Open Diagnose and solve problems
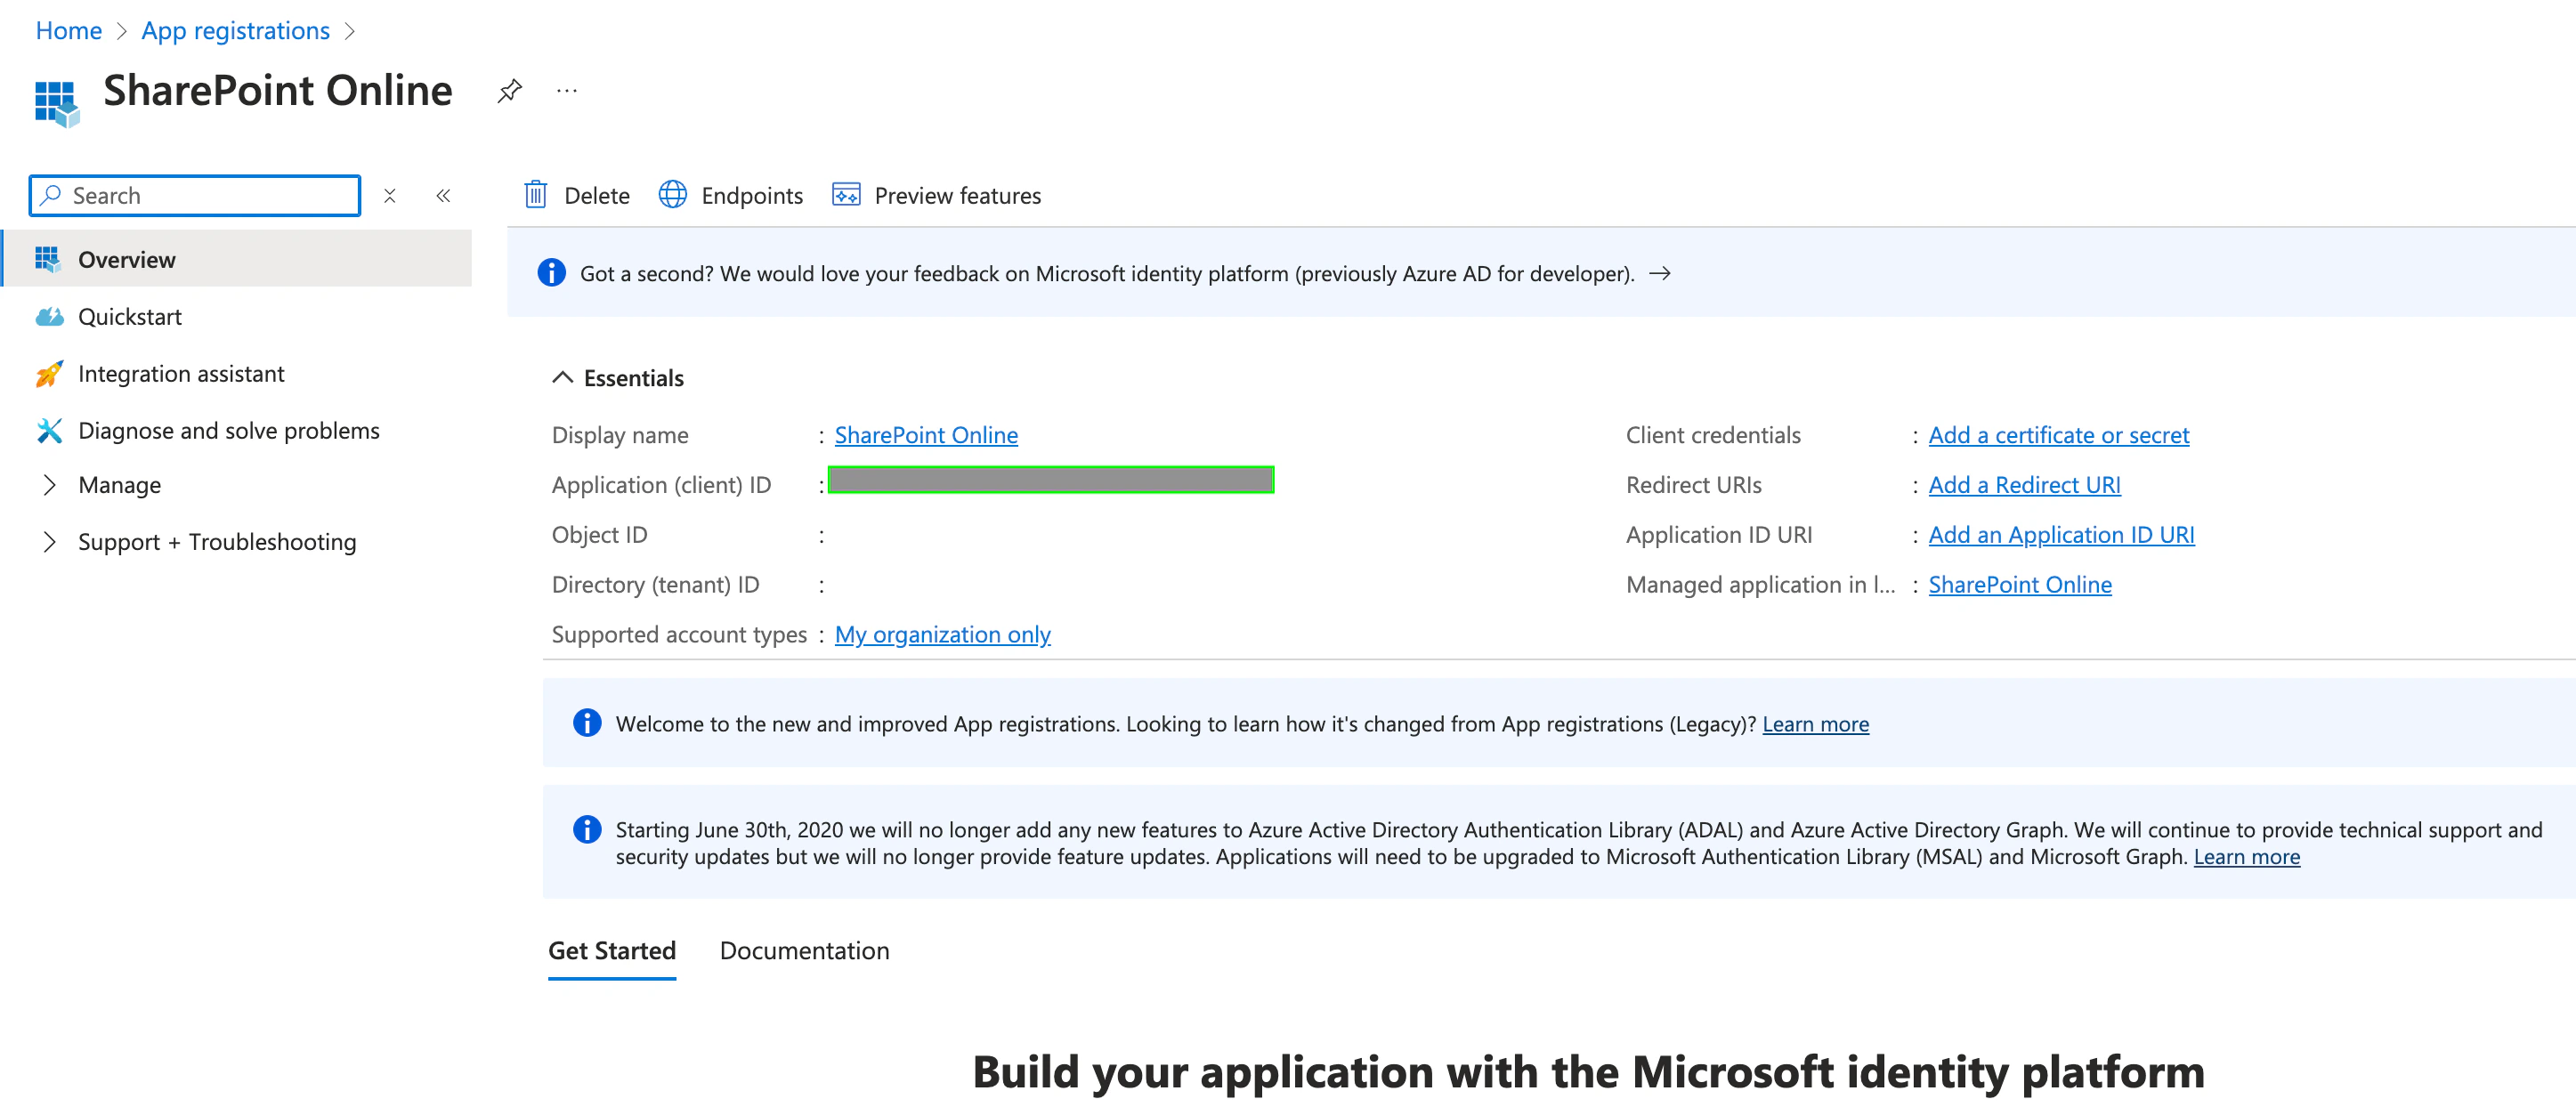Image resolution: width=2576 pixels, height=1107 pixels. (x=228, y=431)
